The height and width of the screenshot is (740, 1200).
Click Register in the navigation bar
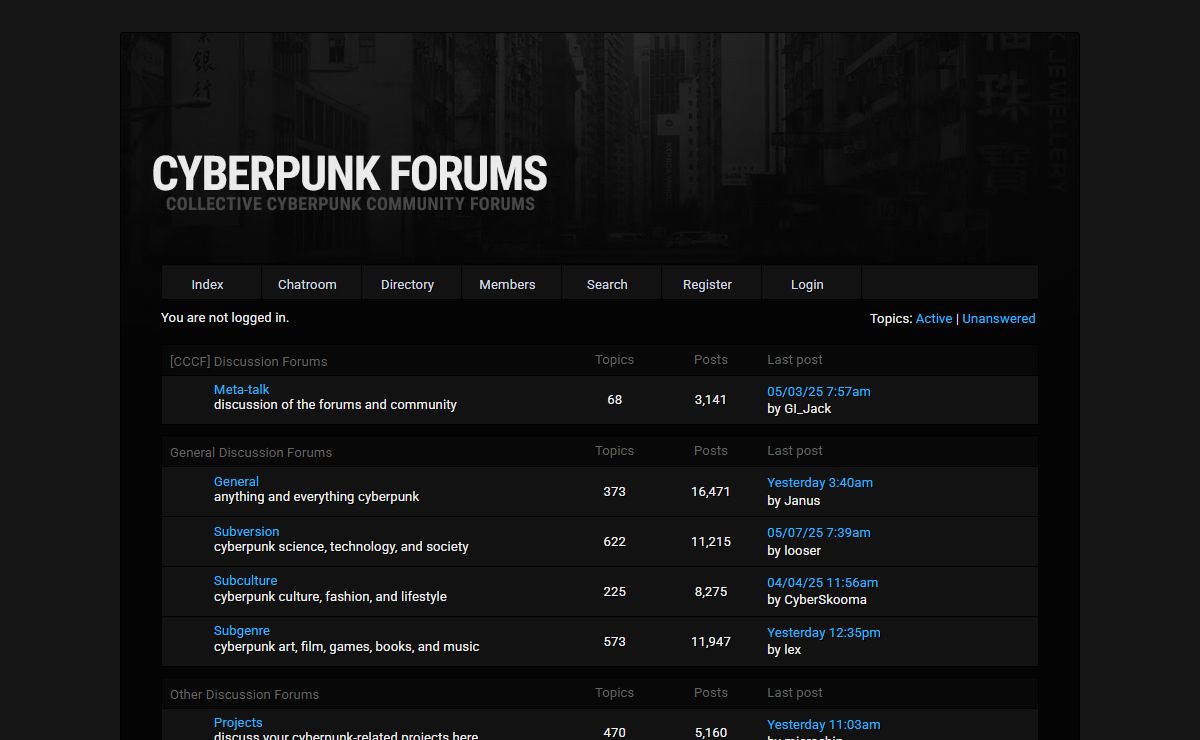tap(707, 284)
